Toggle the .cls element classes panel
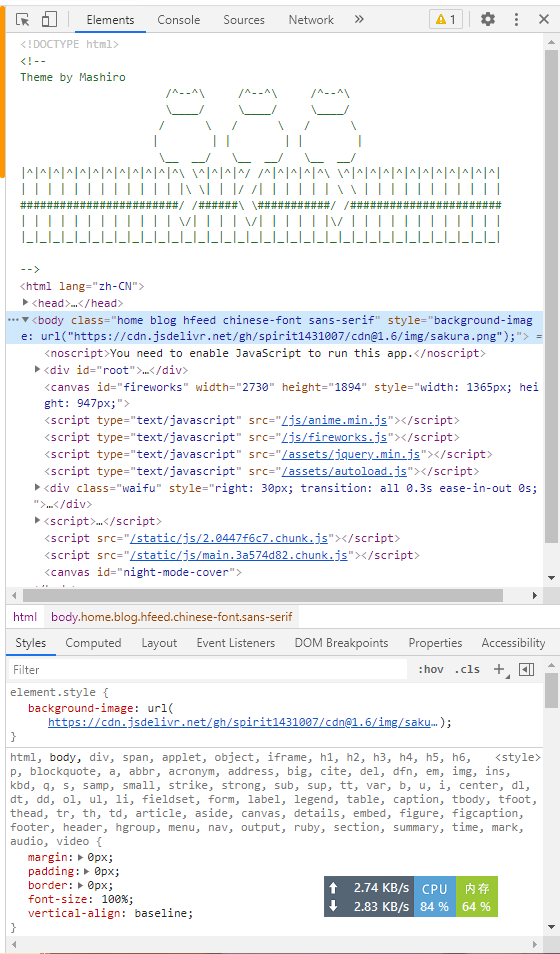 [467, 670]
